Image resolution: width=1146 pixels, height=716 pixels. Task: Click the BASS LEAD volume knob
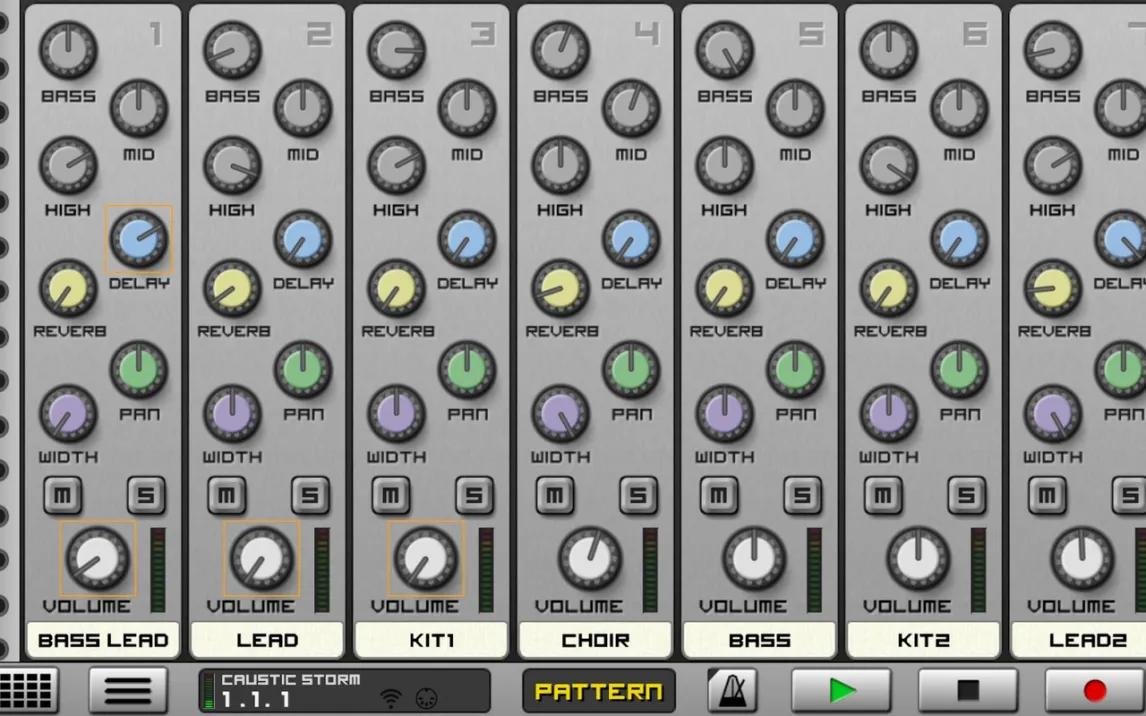coord(97,558)
